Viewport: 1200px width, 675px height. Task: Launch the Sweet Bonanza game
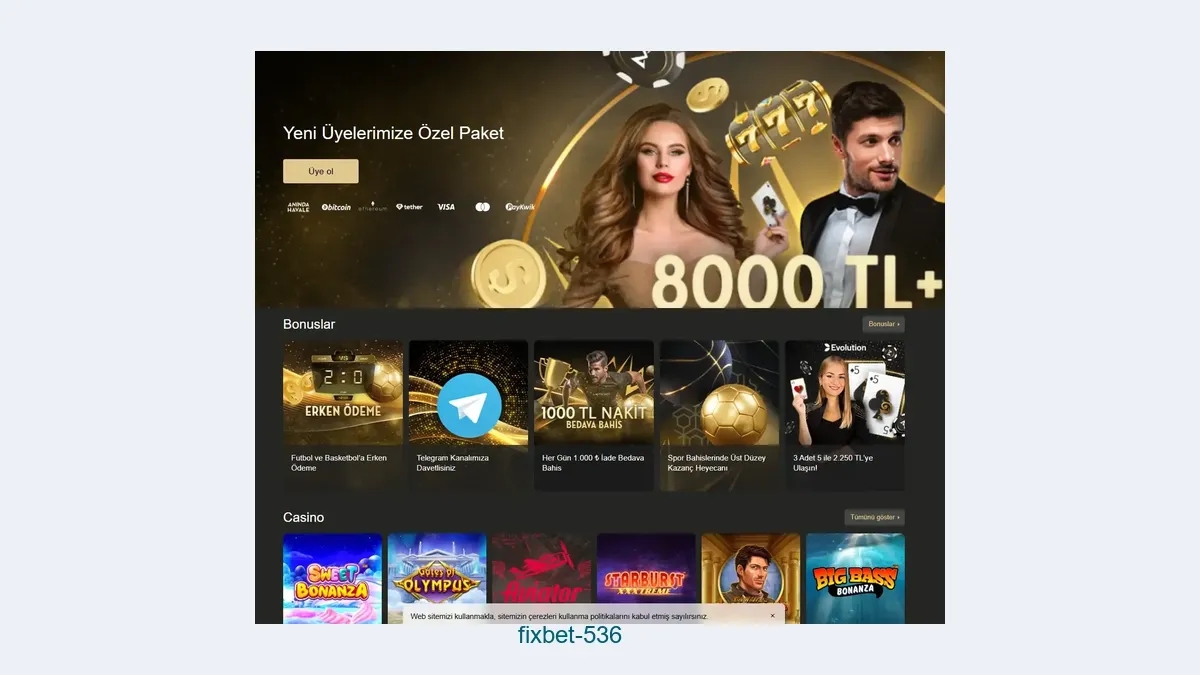(332, 578)
